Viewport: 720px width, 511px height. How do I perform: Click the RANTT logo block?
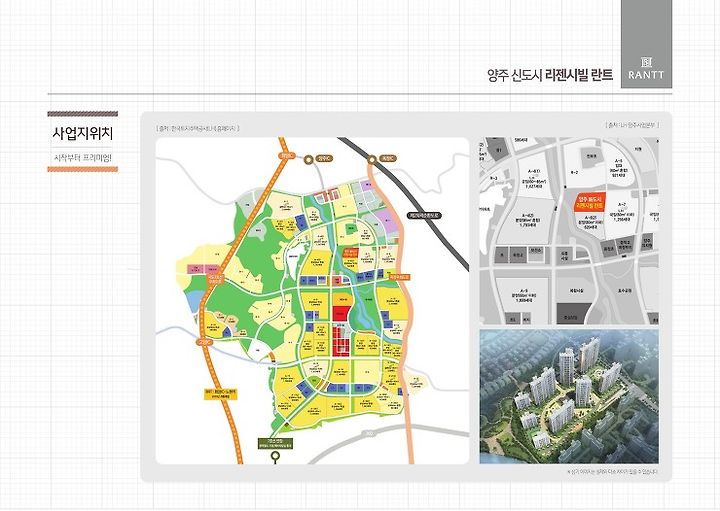click(647, 44)
